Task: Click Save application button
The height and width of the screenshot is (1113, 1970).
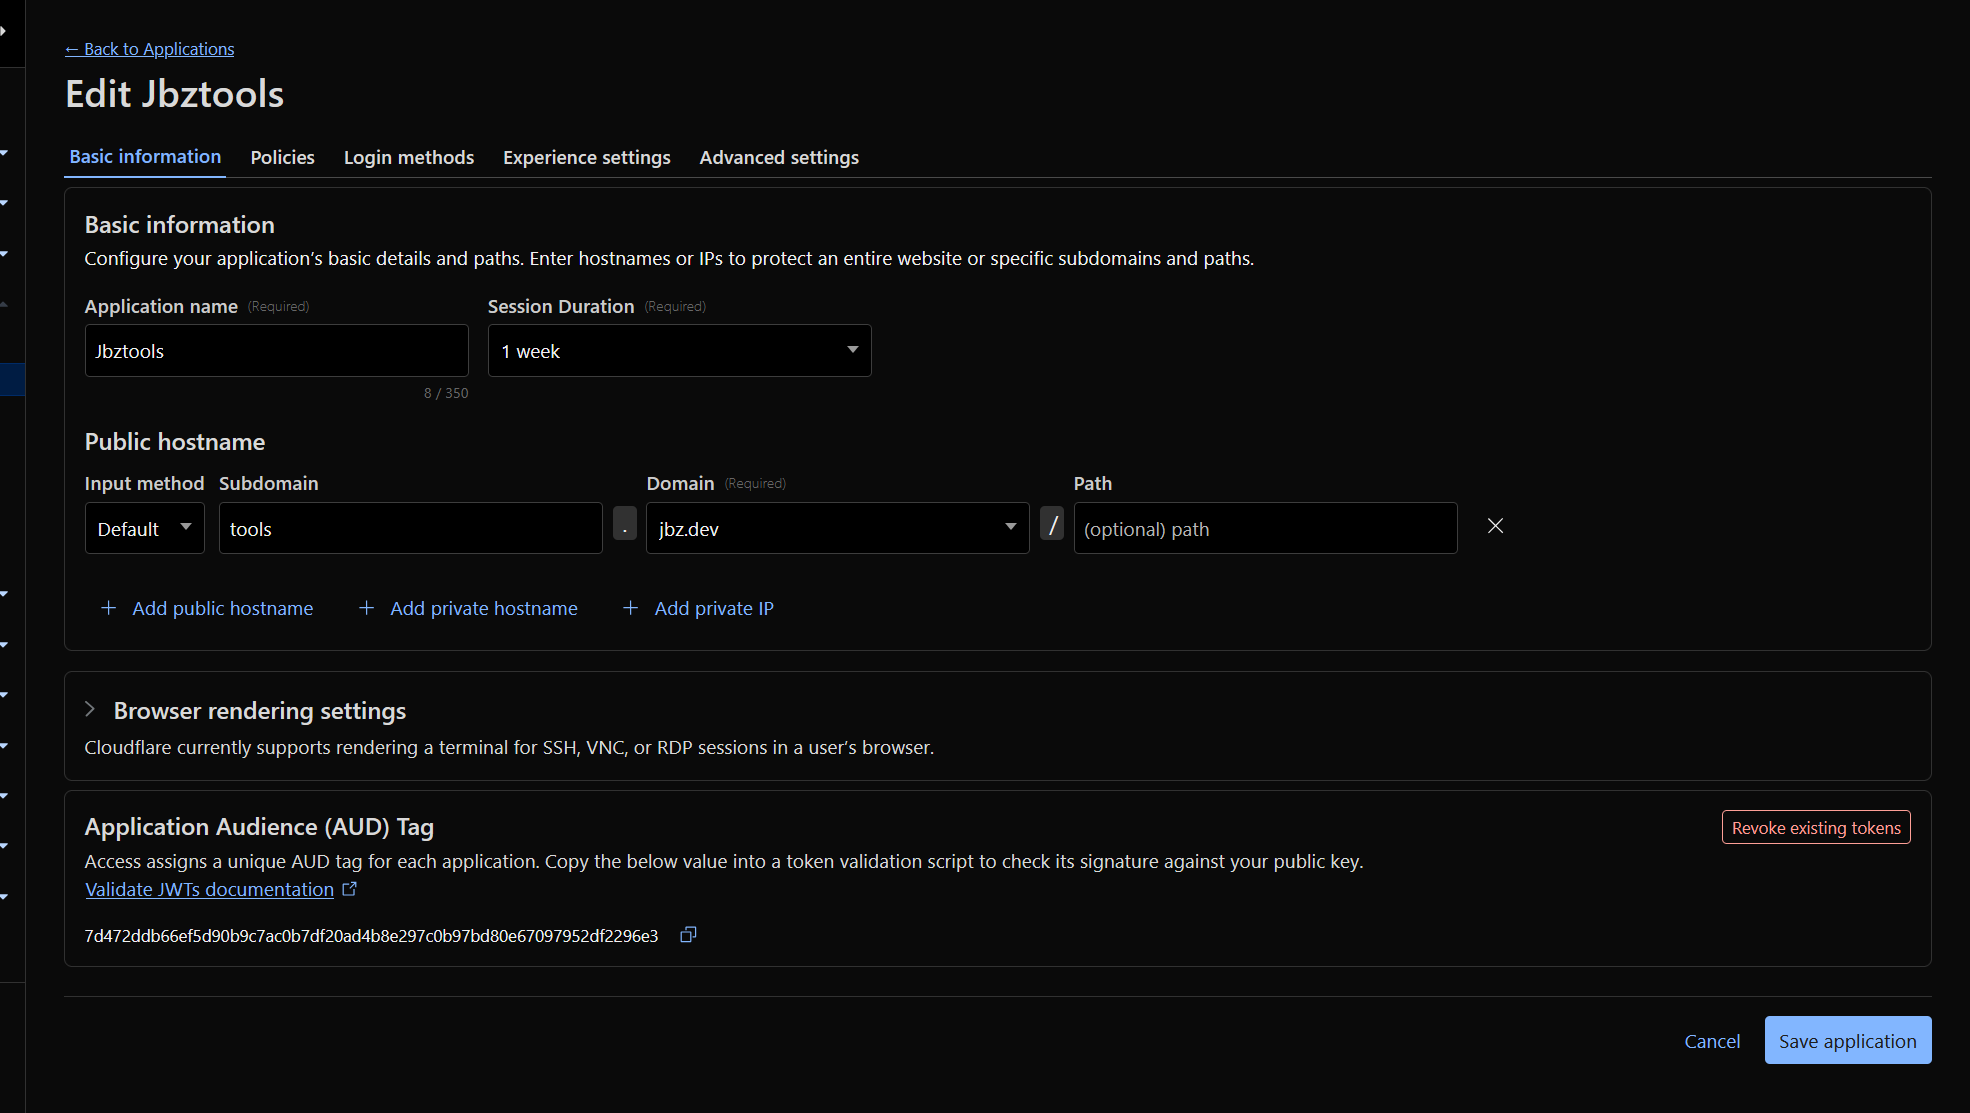Action: tap(1847, 1041)
